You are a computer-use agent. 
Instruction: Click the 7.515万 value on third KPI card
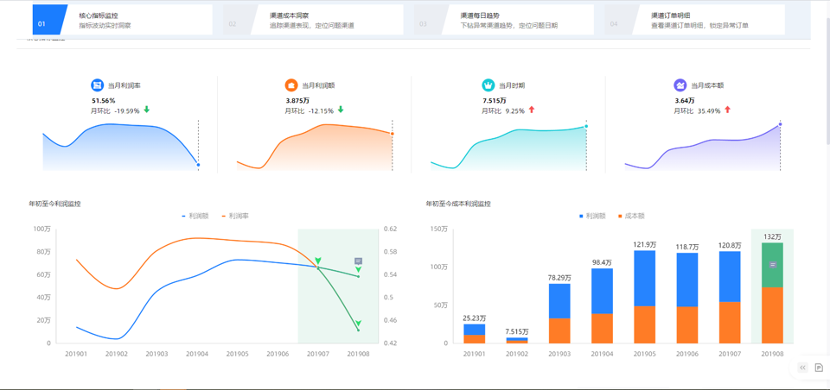[x=494, y=101]
